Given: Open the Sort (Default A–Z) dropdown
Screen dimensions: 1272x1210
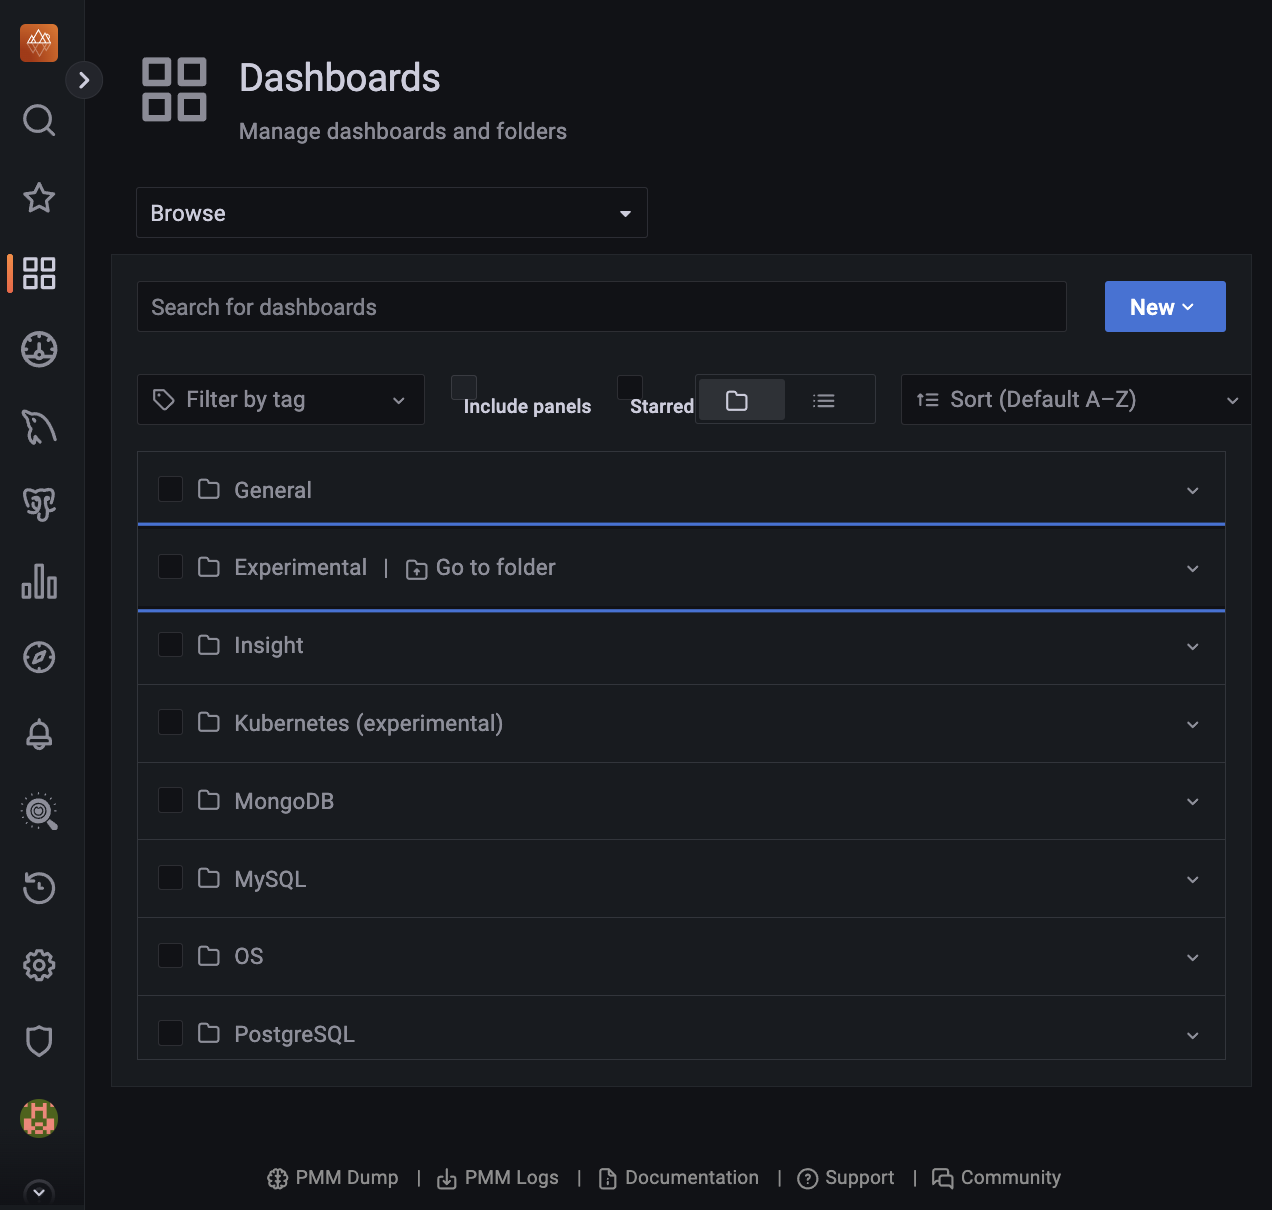Looking at the screenshot, I should (1076, 400).
